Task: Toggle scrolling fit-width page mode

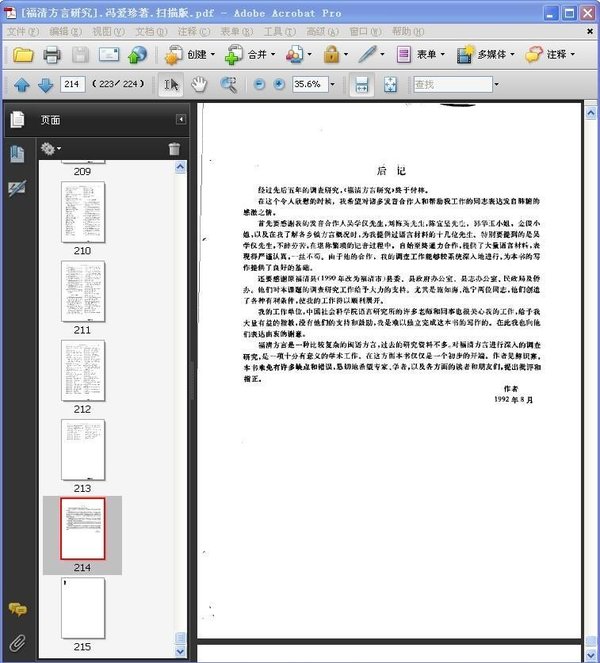Action: pos(362,85)
